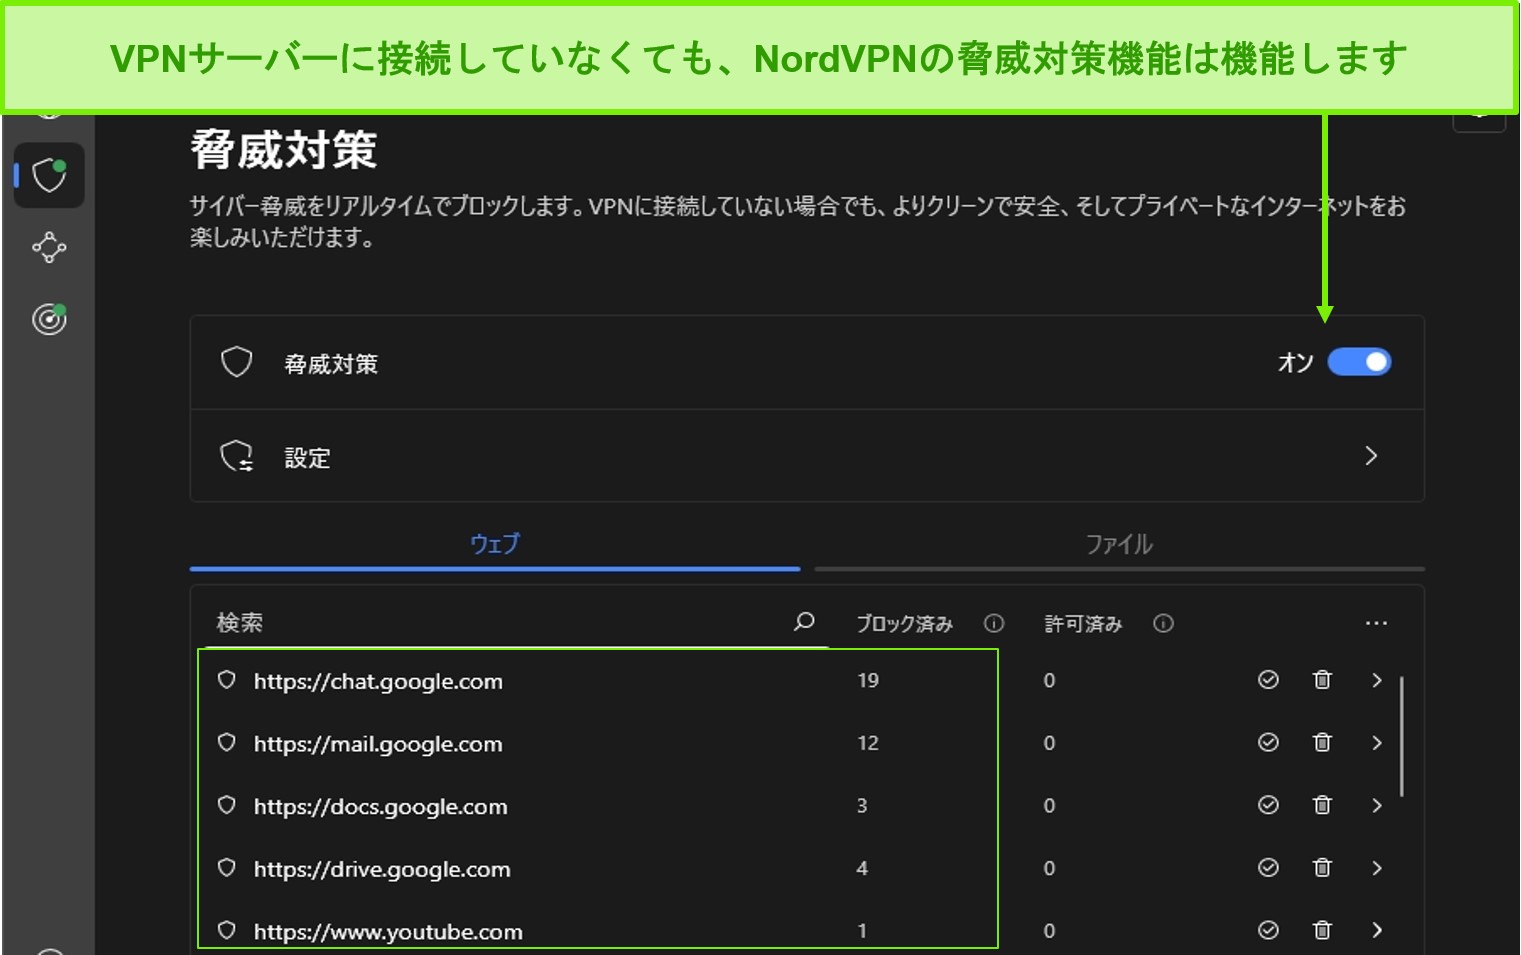Select the ウェブ tab
Viewport: 1521px width, 955px height.
pos(495,544)
